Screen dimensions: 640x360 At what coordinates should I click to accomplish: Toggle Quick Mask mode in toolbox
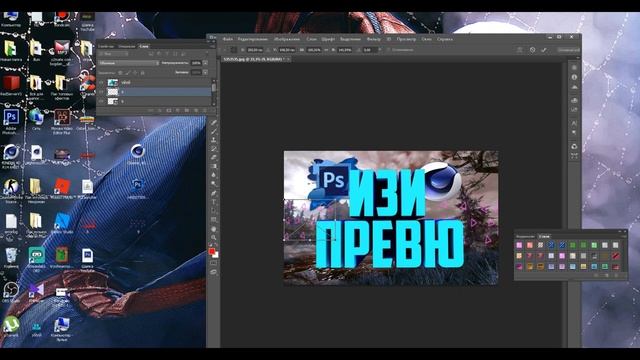(x=213, y=263)
